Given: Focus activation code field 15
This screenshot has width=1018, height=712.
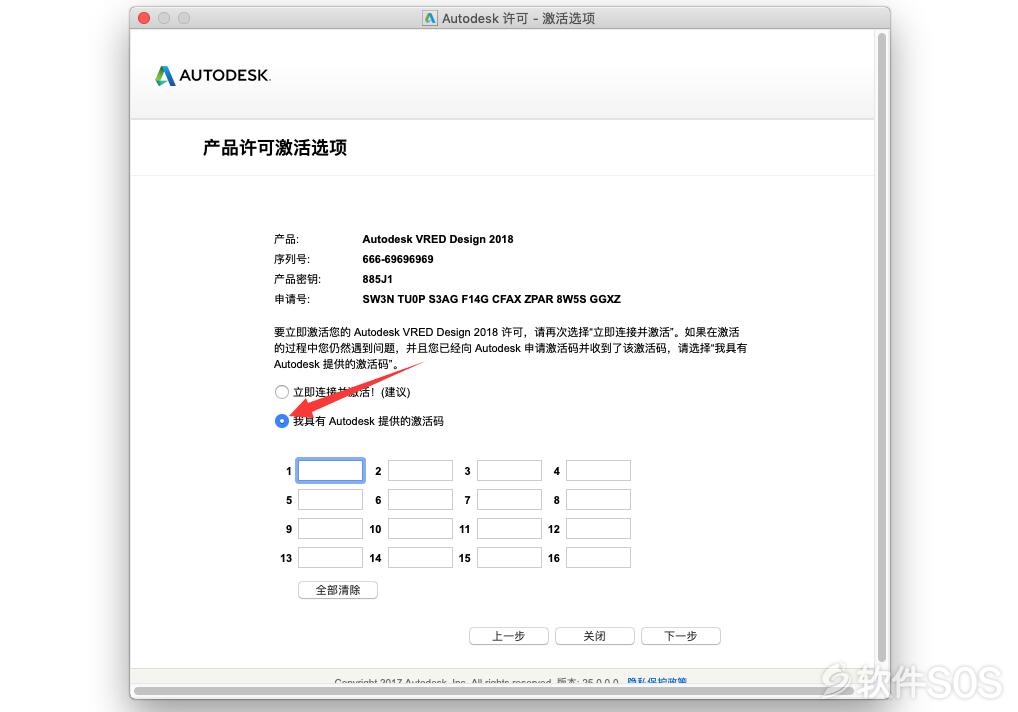Looking at the screenshot, I should (509, 558).
